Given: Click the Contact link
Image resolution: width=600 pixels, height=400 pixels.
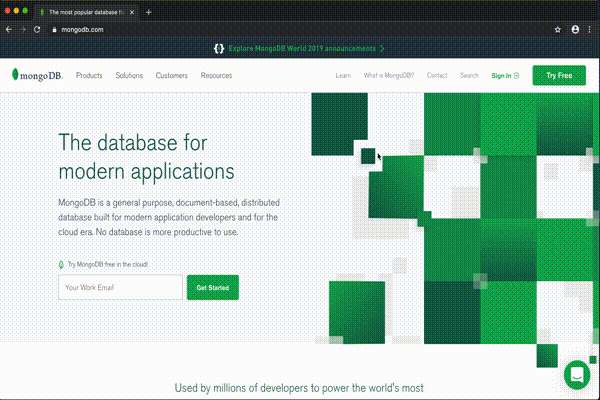Looking at the screenshot, I should tap(437, 75).
